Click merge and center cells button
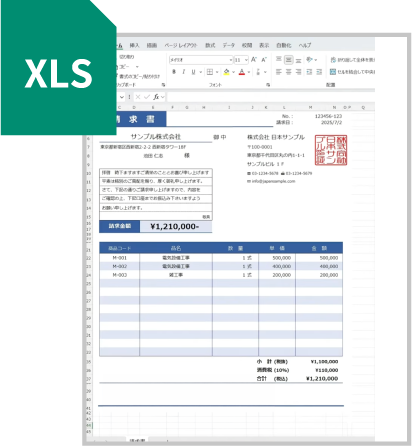The width and height of the screenshot is (412, 446). pyautogui.click(x=352, y=72)
